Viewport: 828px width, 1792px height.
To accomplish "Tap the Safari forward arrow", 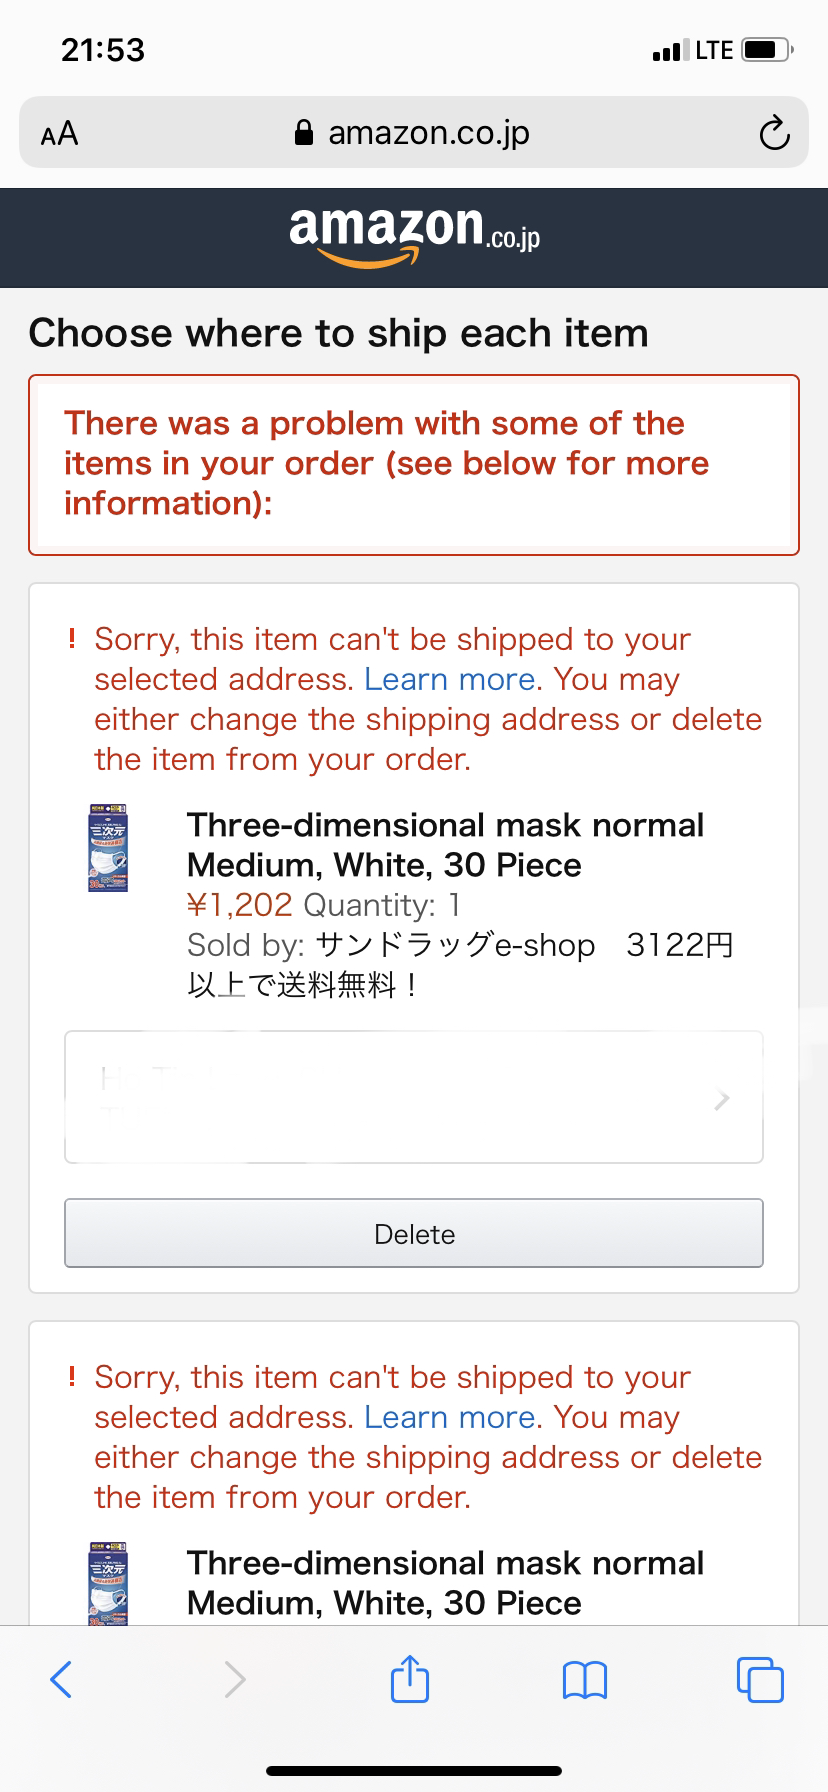I will point(235,1679).
